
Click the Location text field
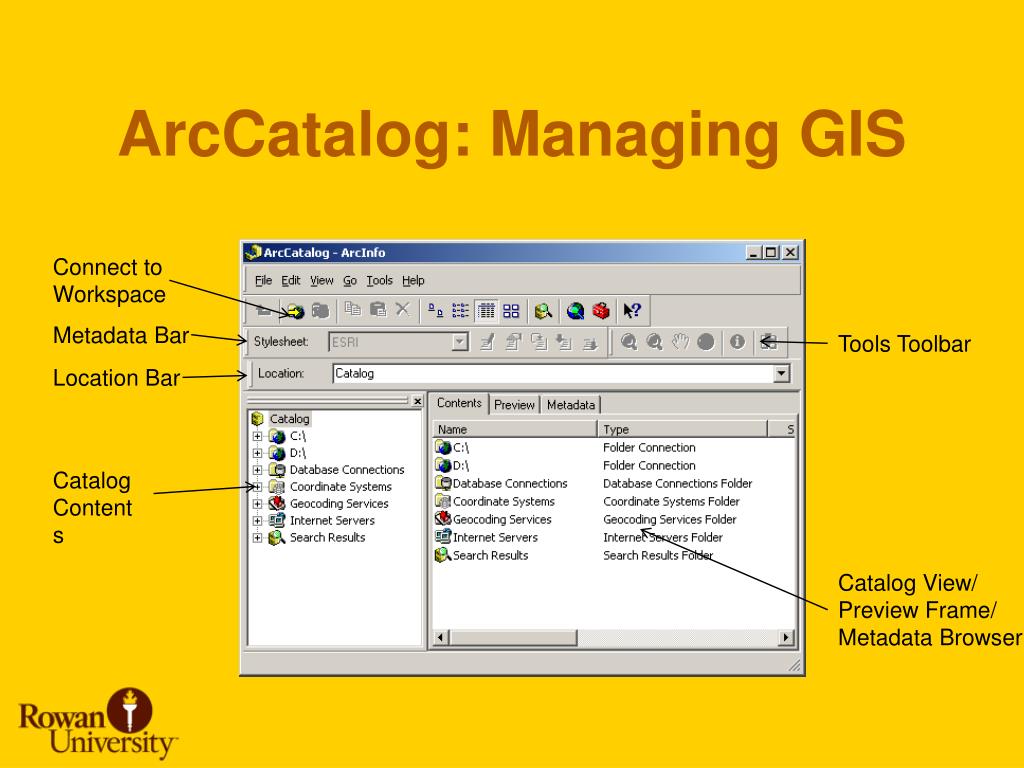click(552, 374)
